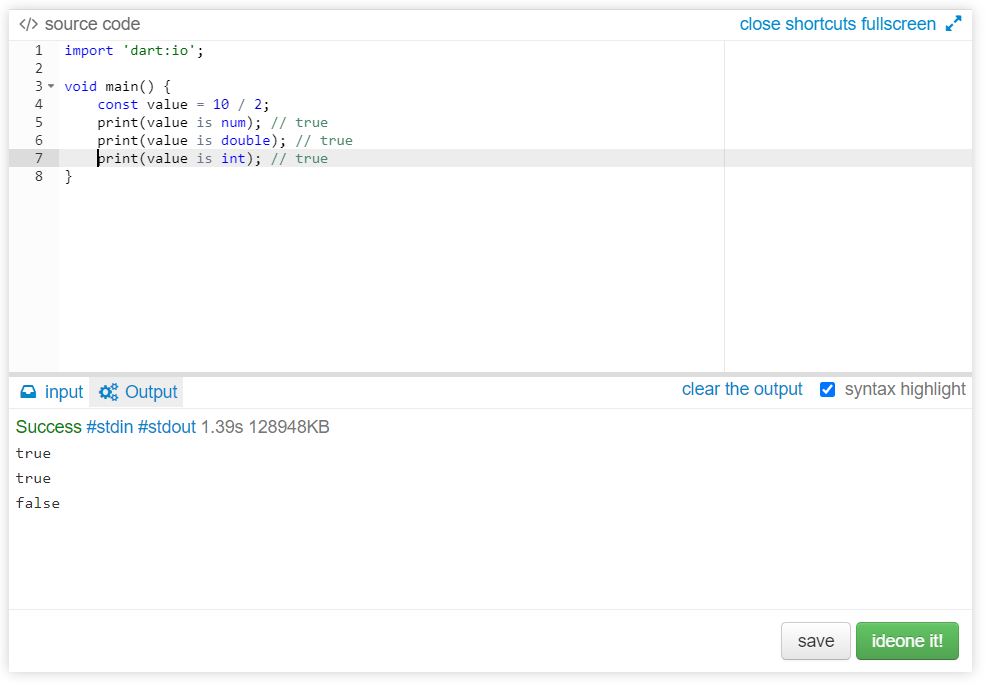Place cursor on the import 'dart:io' line
This screenshot has height=686, width=986.
[x=134, y=50]
